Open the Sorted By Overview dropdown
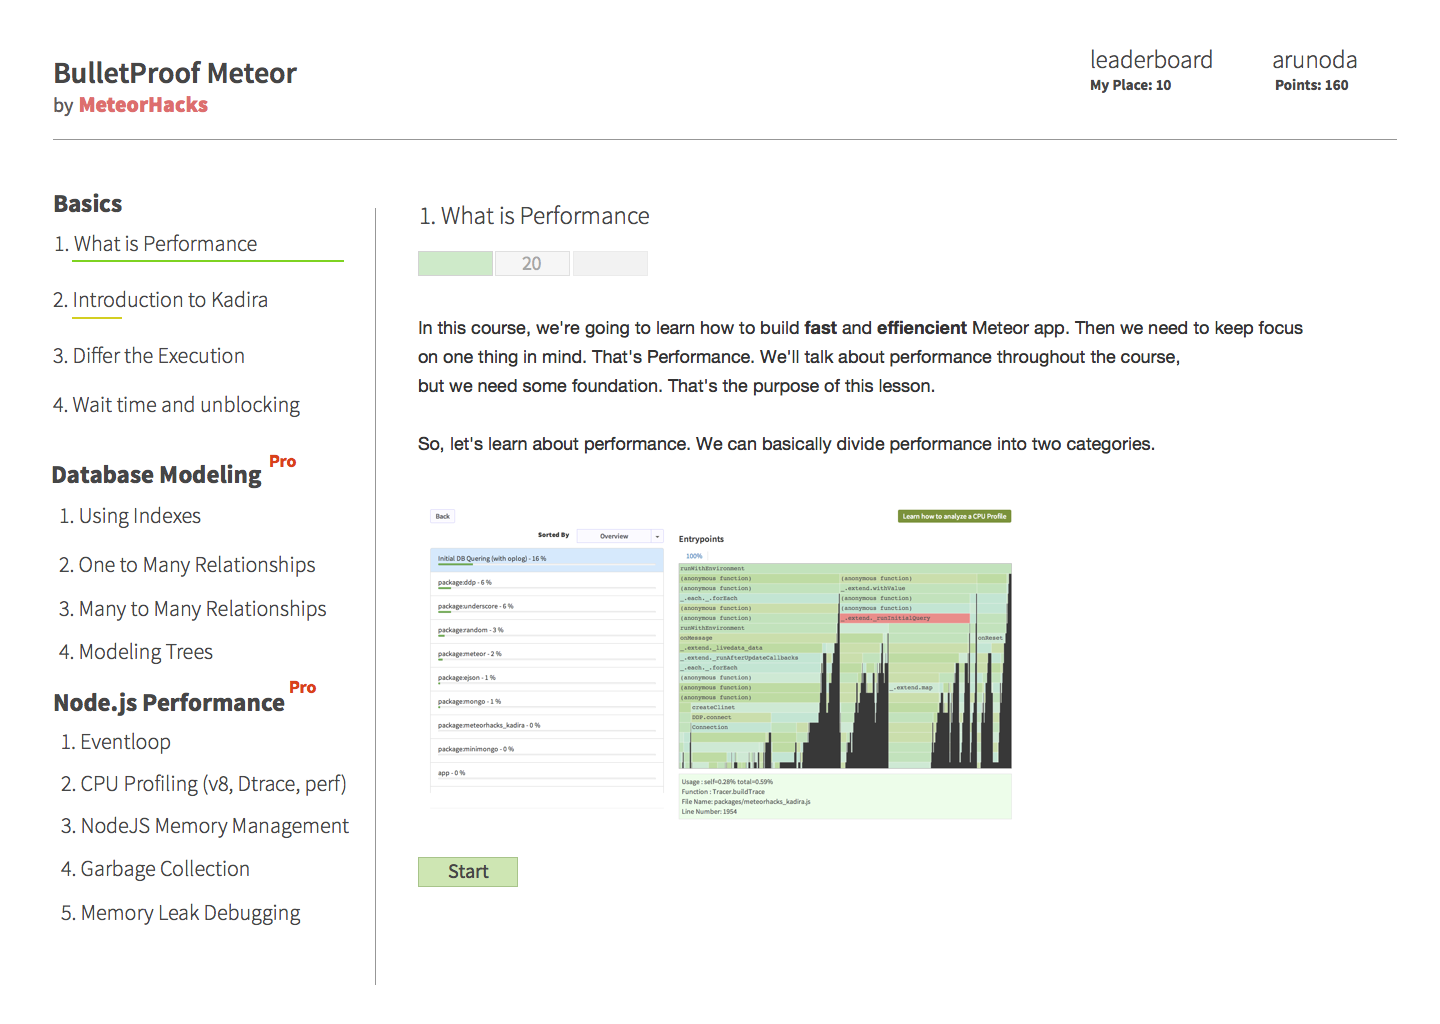The width and height of the screenshot is (1440, 1024). tap(620, 536)
